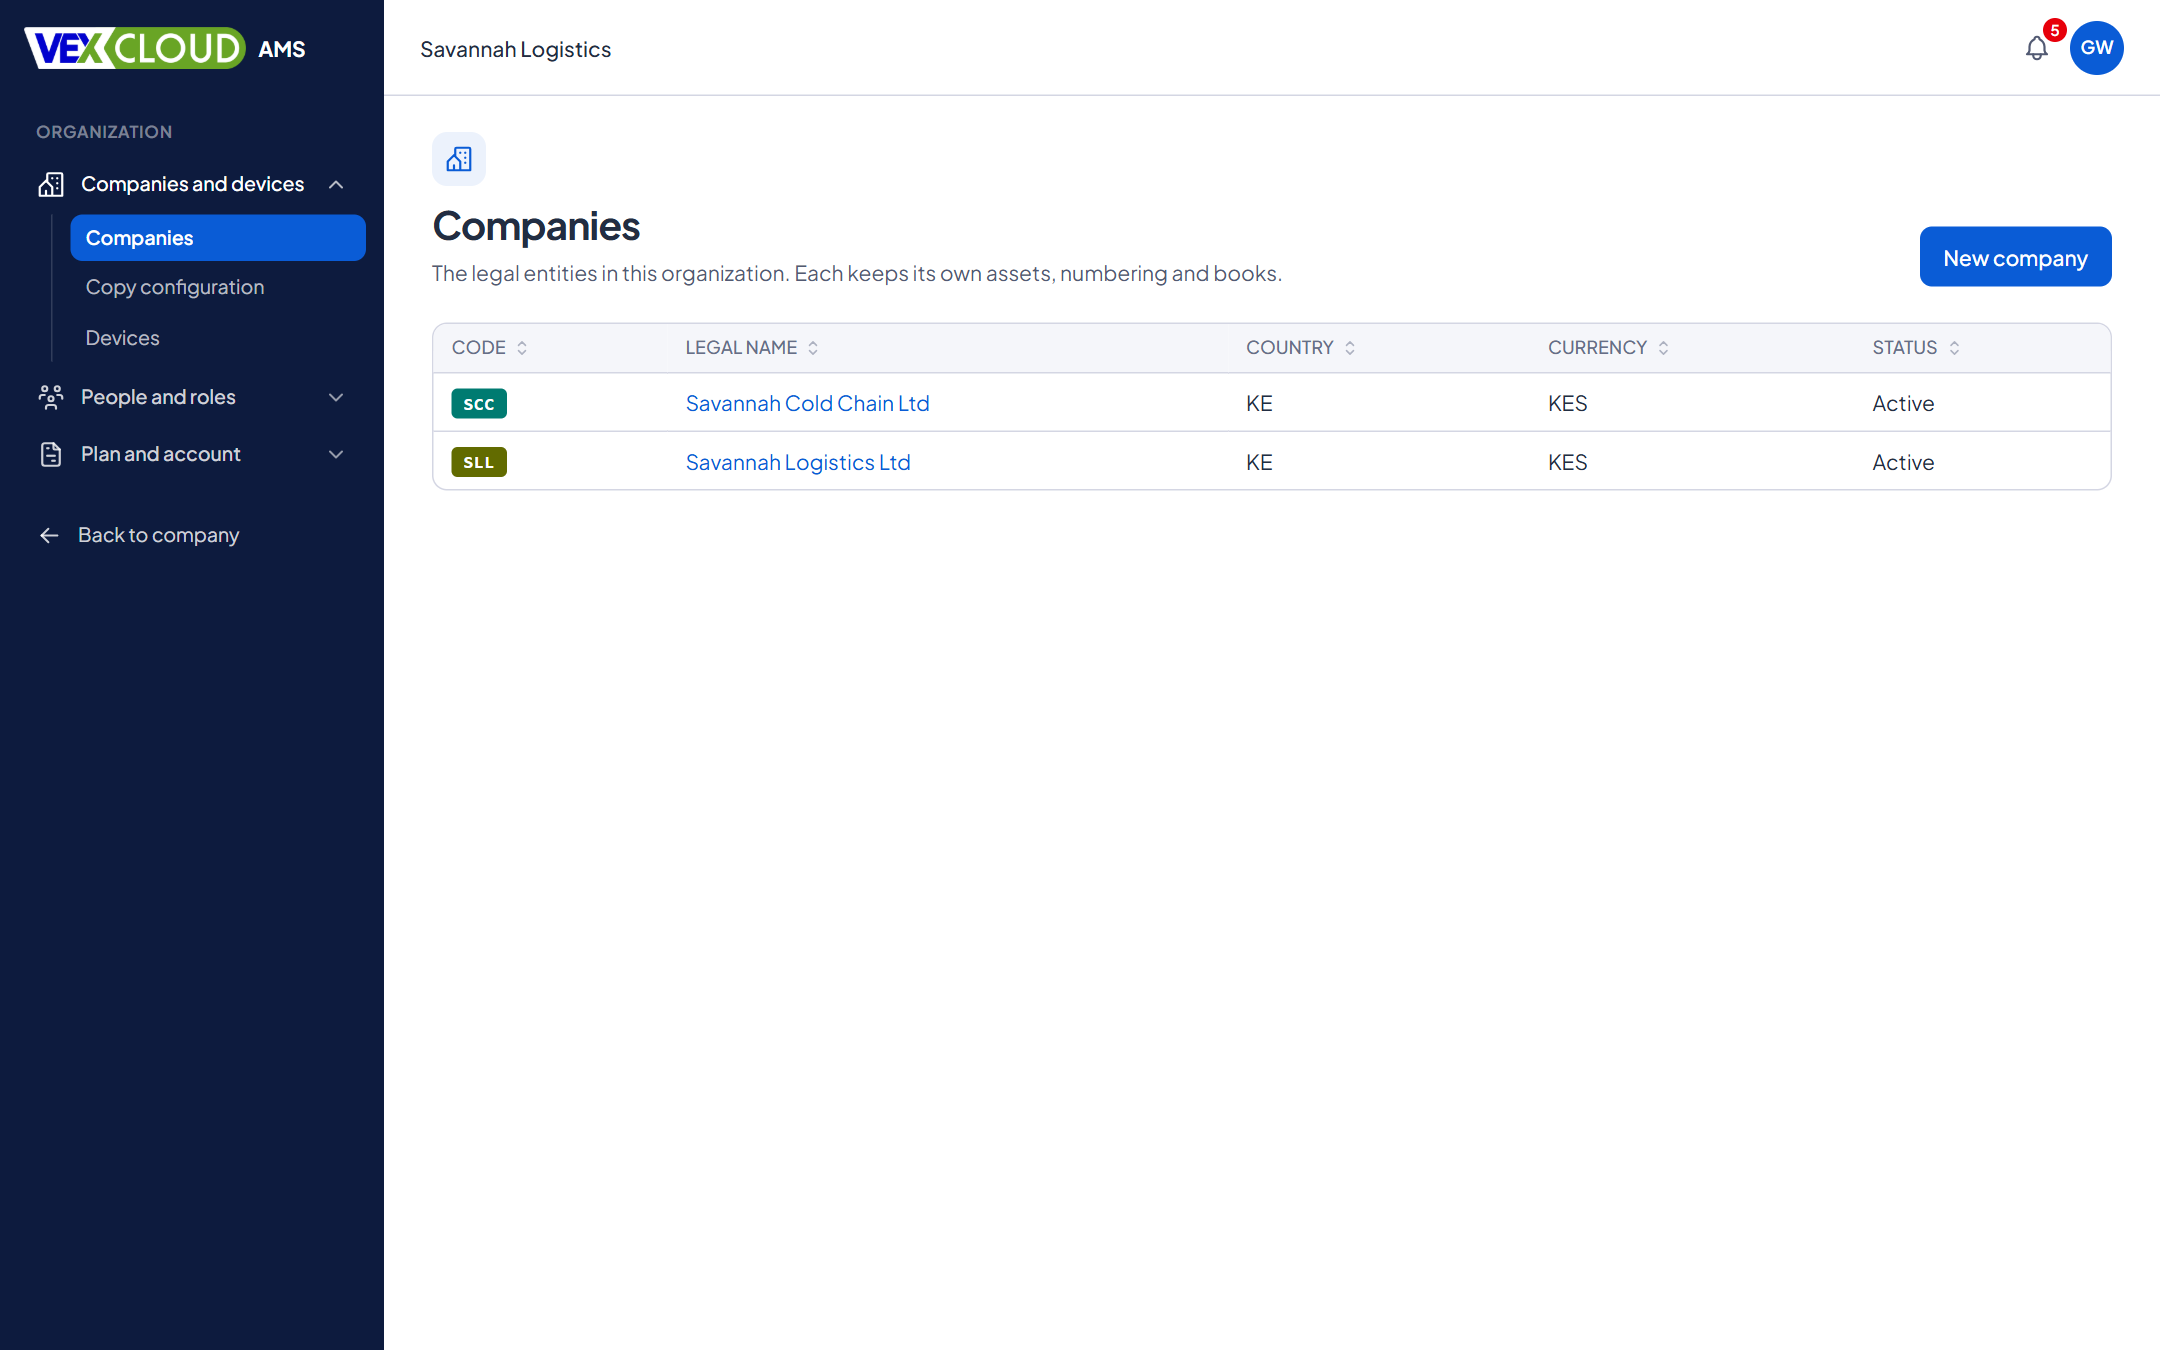
Task: Expand the Plan and account chevron
Action: point(336,454)
